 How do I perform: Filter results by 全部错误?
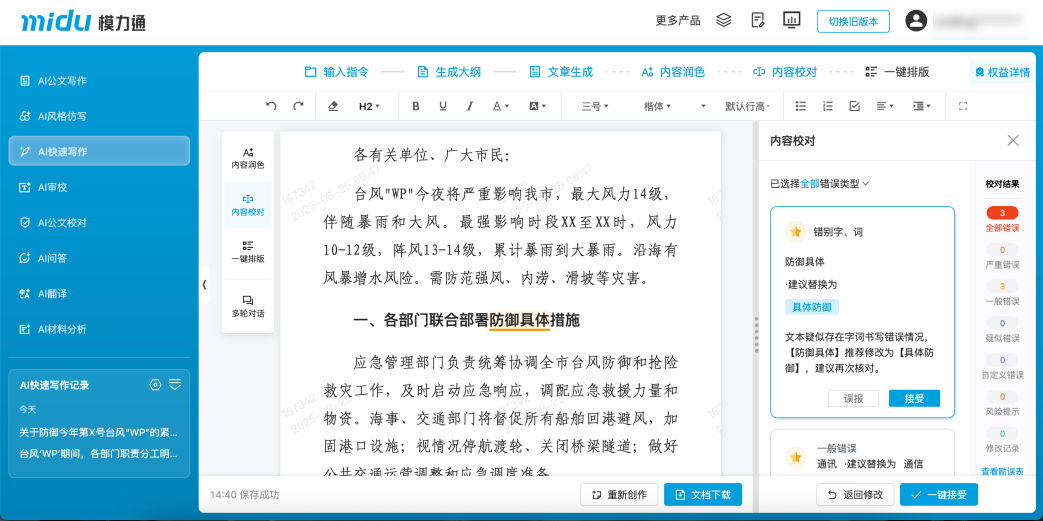coord(1002,220)
